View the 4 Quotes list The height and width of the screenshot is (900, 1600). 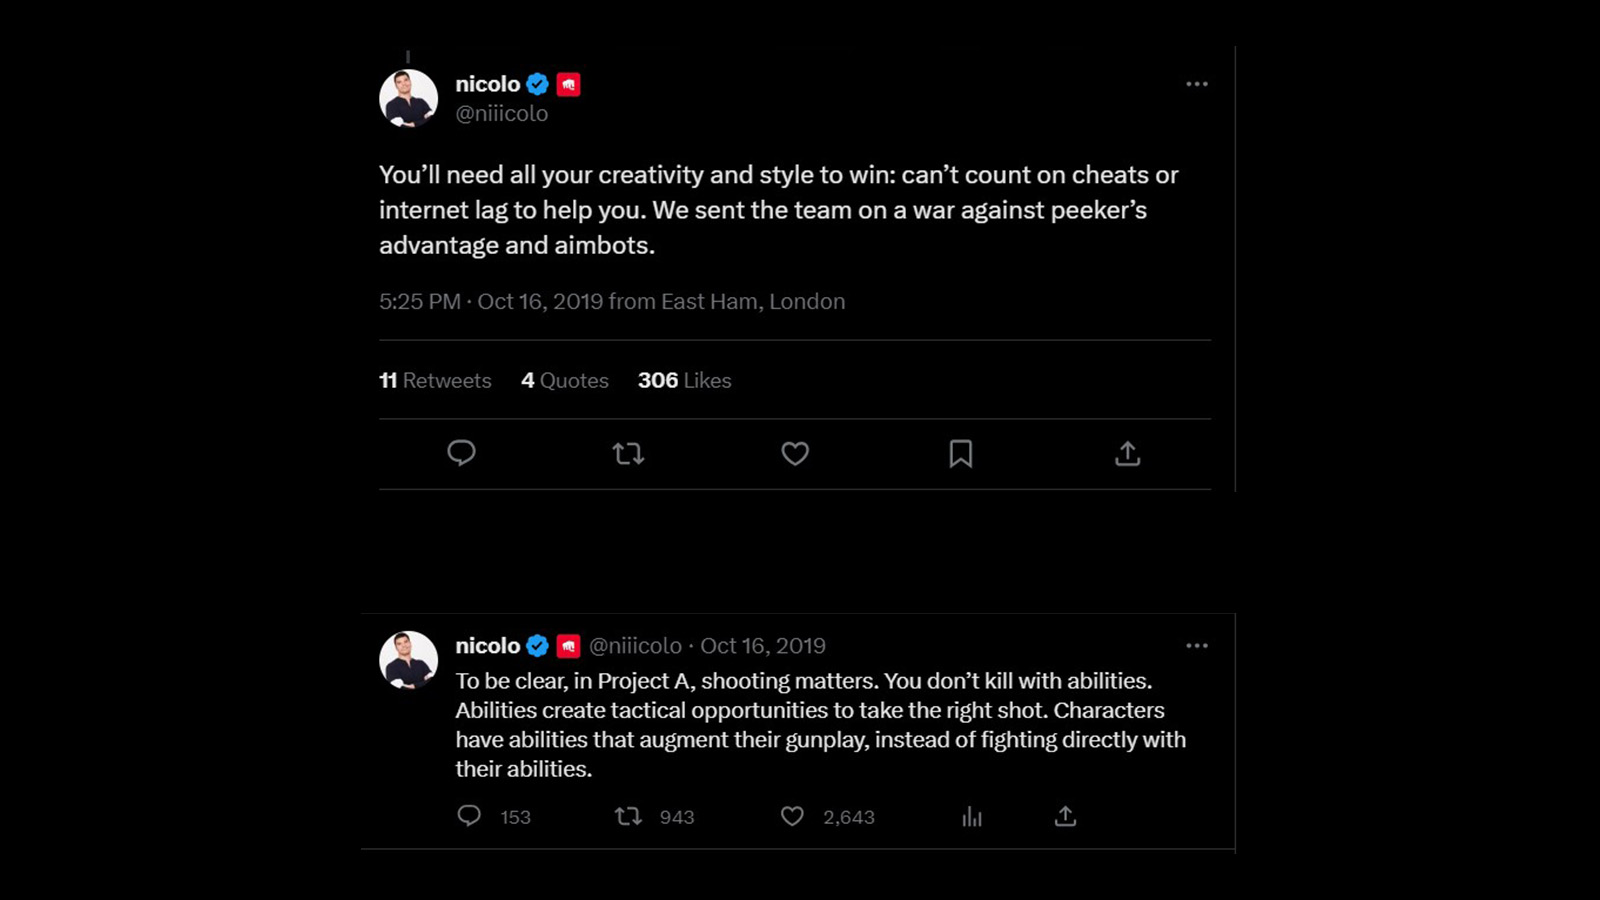[565, 380]
